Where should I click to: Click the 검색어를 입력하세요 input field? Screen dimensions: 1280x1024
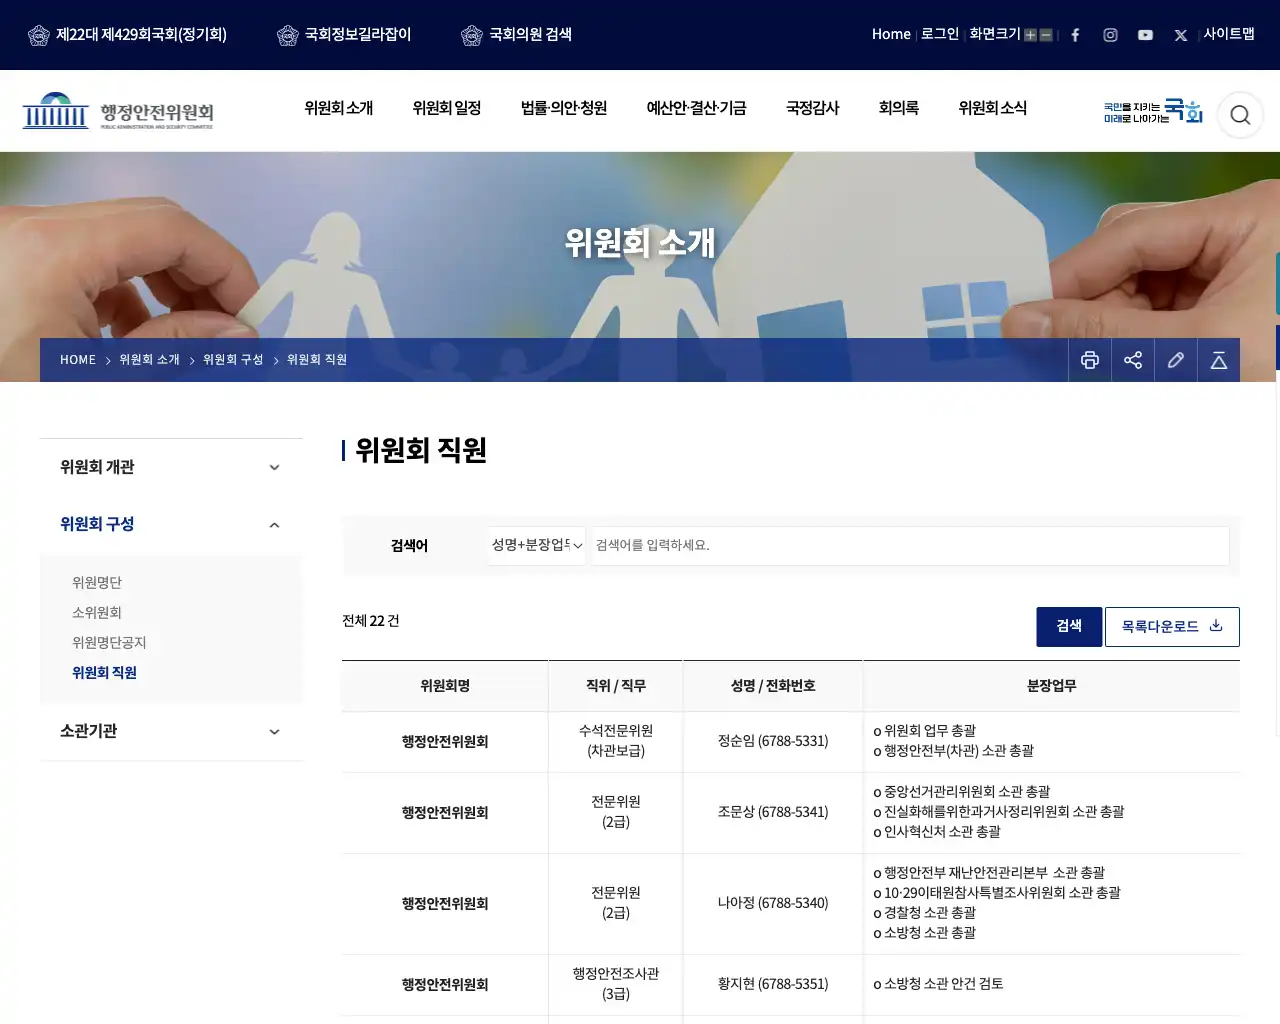pos(910,545)
